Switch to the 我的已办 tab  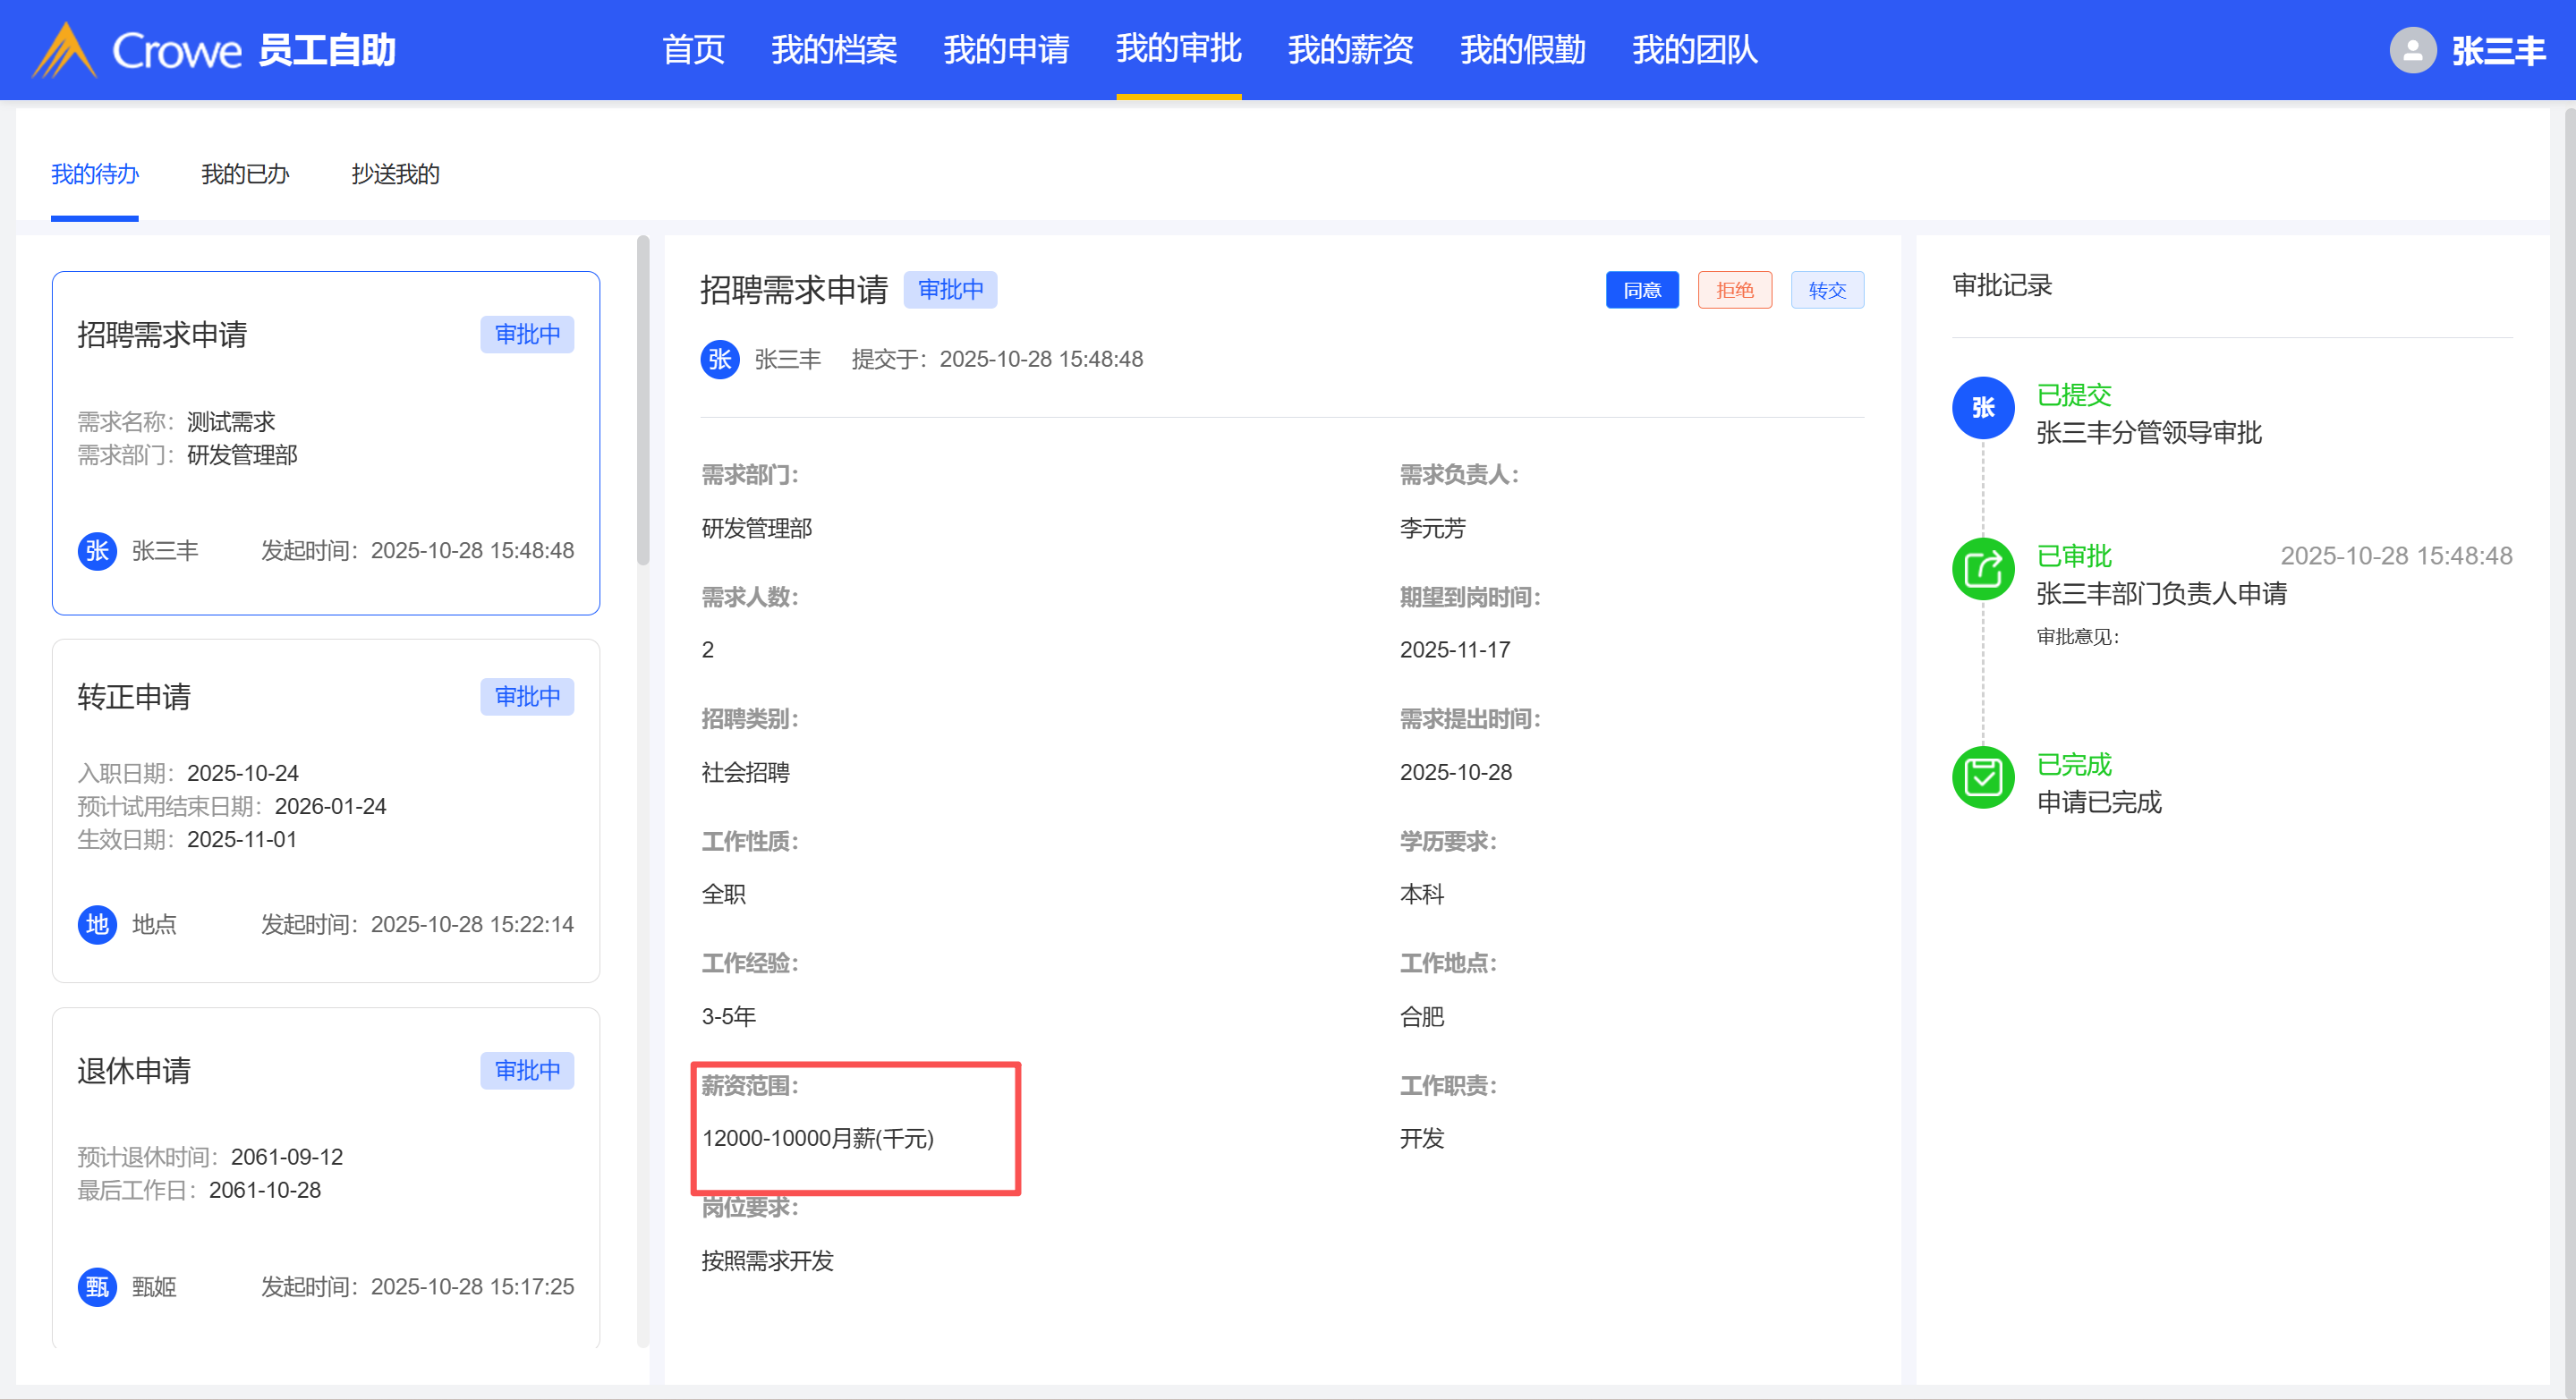pyautogui.click(x=244, y=174)
